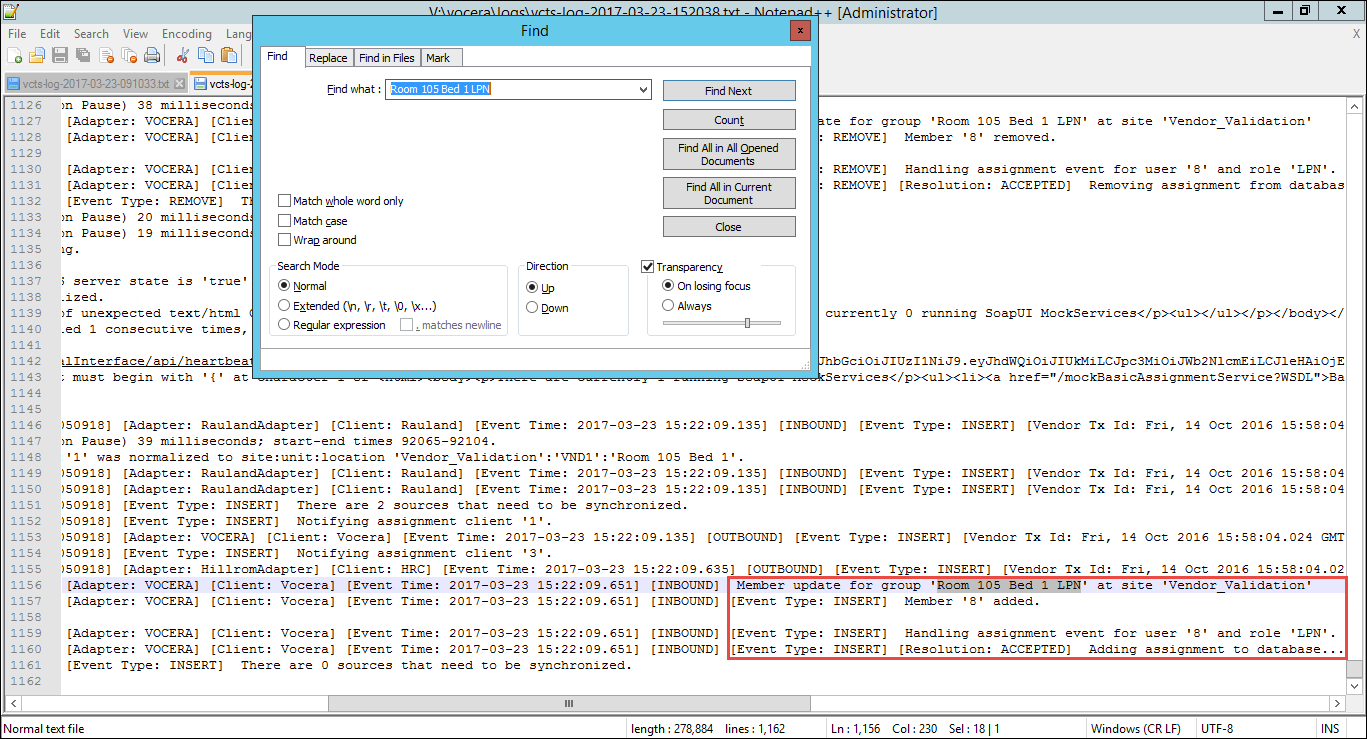This screenshot has width=1367, height=739.
Task: Switch to the Replace tab
Action: [328, 58]
